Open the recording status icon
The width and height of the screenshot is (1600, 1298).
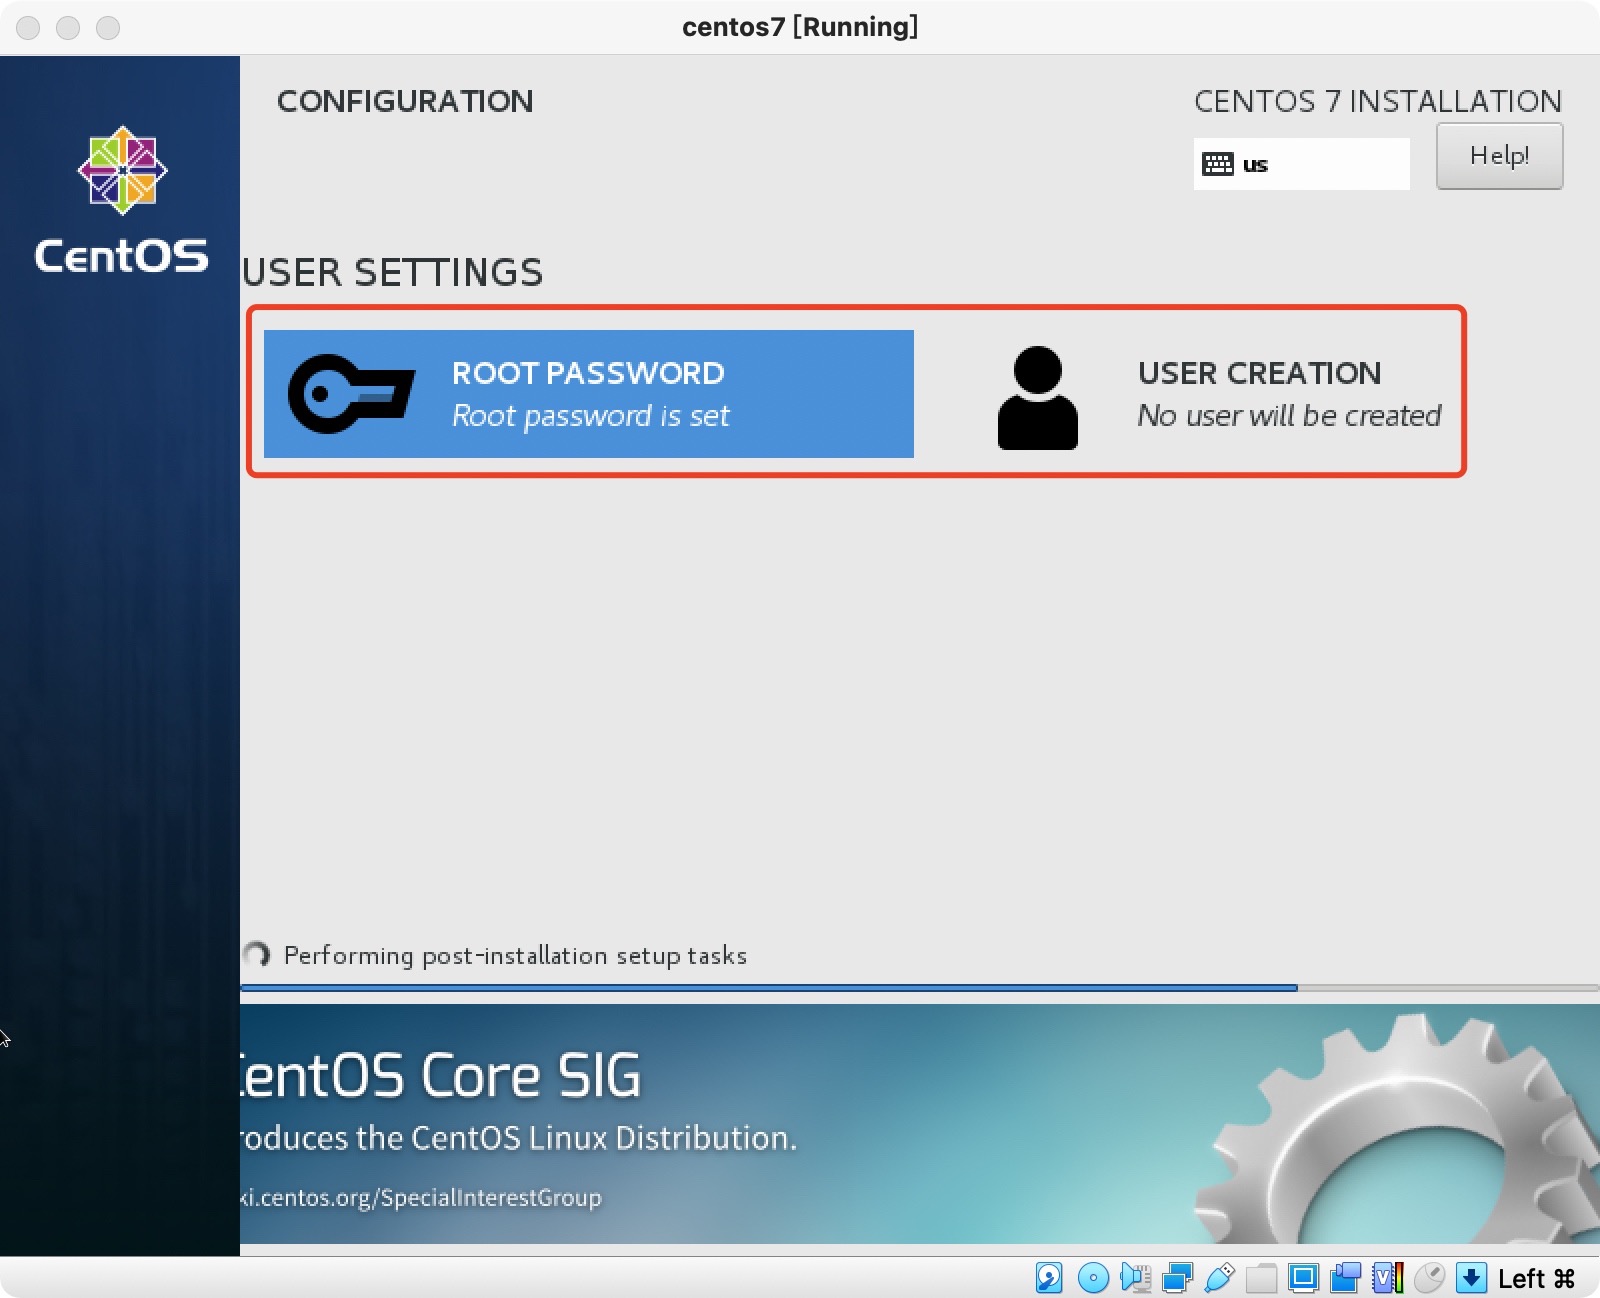(1345, 1277)
